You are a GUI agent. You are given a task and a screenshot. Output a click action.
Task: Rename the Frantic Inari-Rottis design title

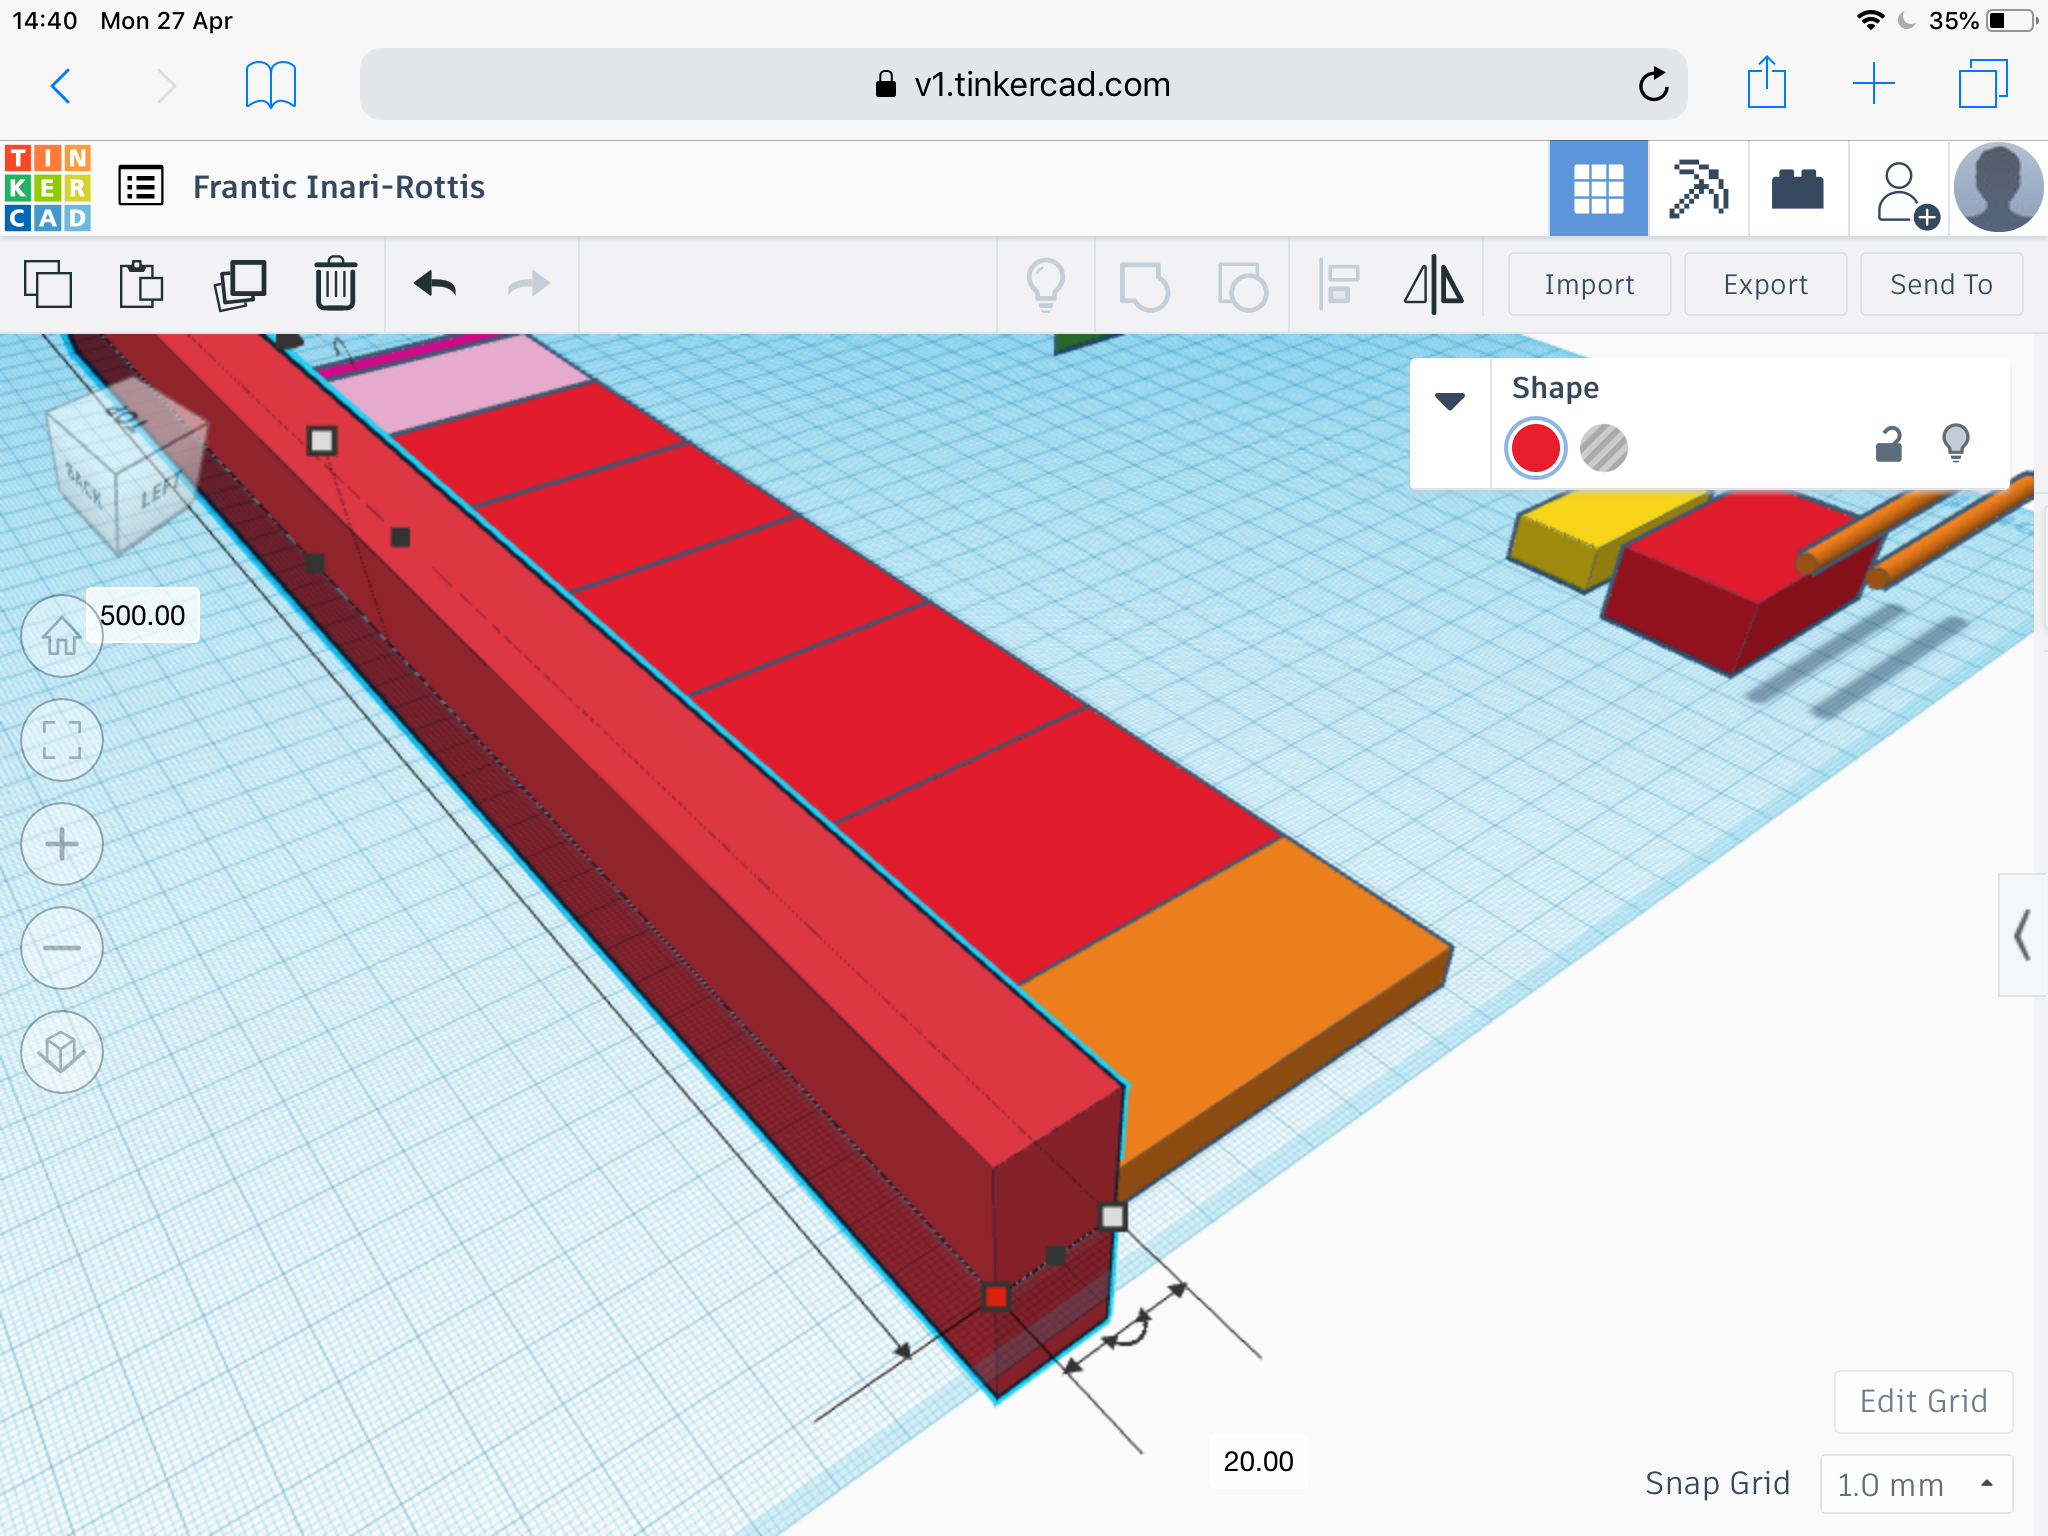[x=338, y=187]
